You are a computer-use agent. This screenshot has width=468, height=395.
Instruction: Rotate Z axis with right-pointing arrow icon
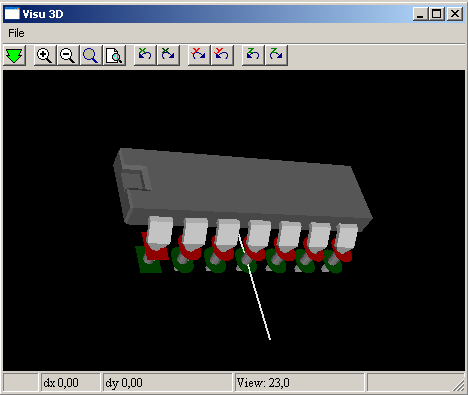point(276,55)
